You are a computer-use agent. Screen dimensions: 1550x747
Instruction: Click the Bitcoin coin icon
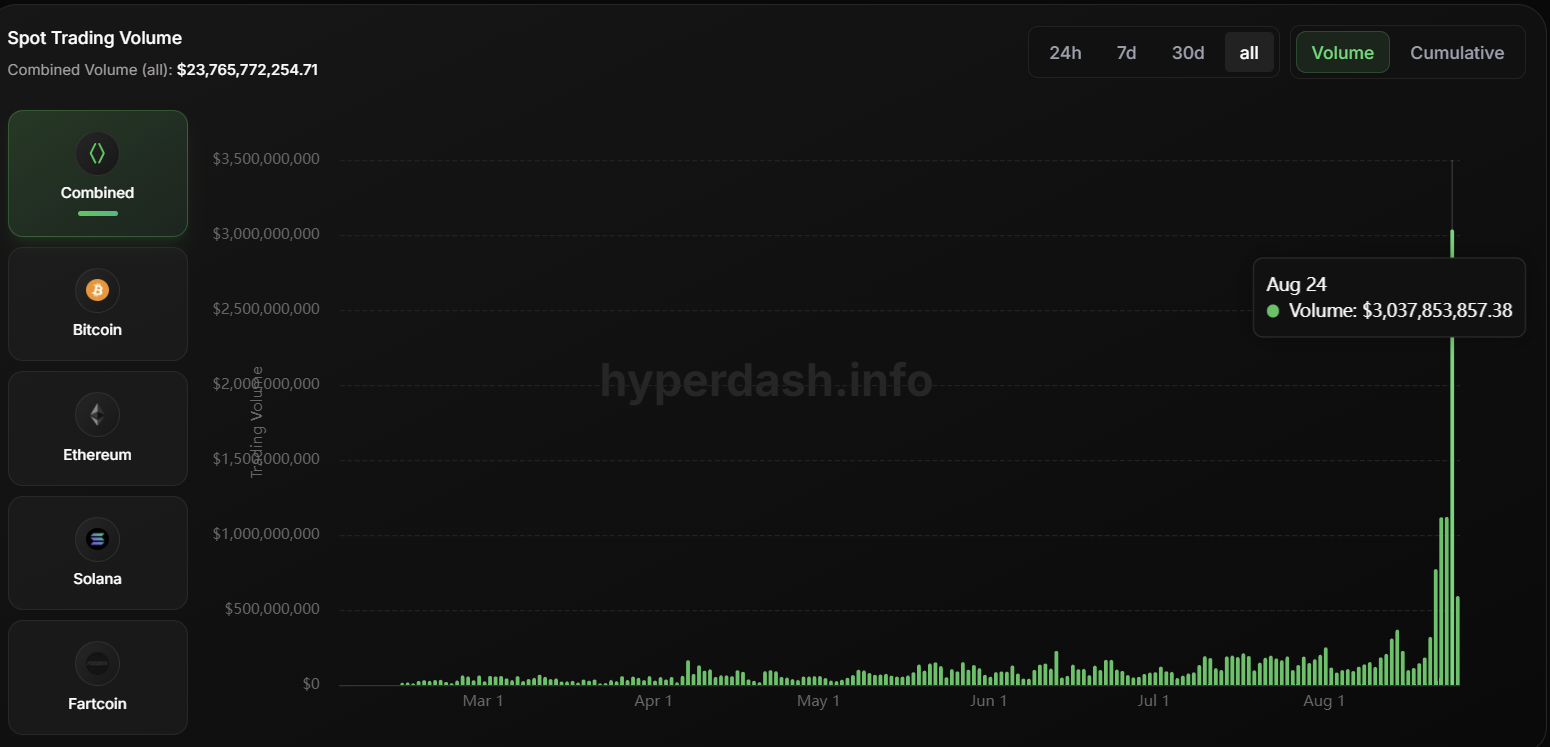pyautogui.click(x=97, y=289)
